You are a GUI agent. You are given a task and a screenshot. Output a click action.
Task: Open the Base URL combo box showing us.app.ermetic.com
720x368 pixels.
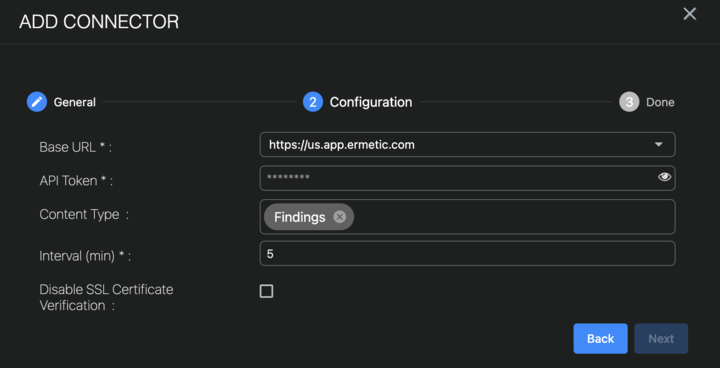coord(467,145)
